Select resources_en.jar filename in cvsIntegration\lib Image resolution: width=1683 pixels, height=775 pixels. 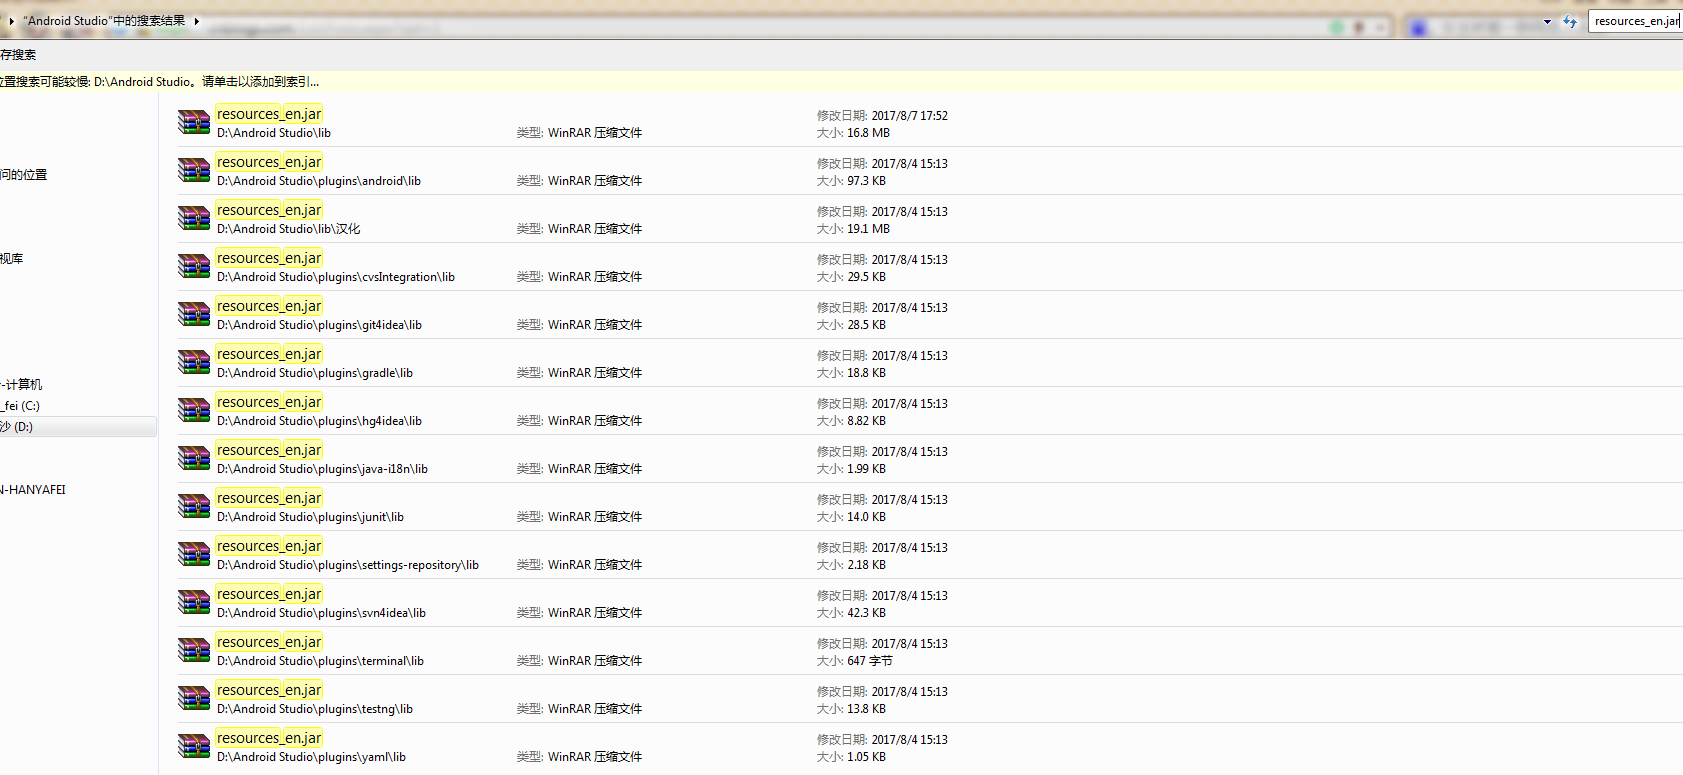click(269, 258)
